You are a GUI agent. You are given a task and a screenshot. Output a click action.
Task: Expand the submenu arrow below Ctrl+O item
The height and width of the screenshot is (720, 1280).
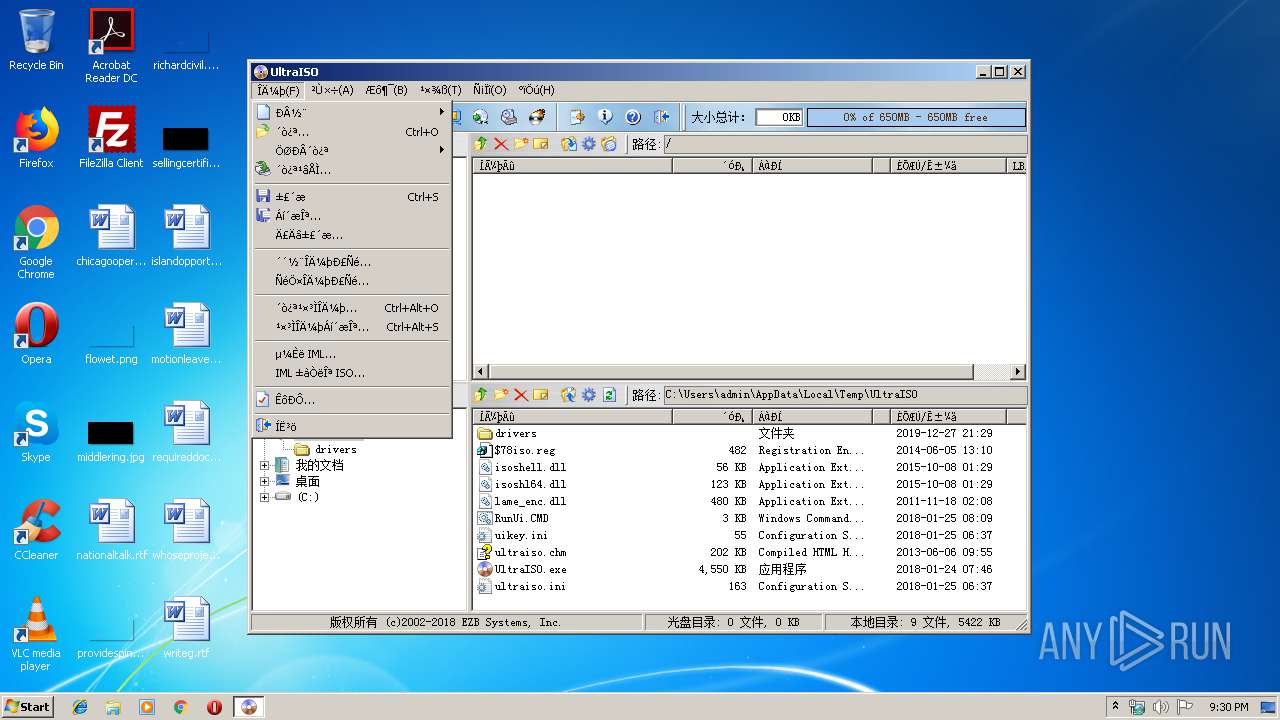[x=441, y=150]
